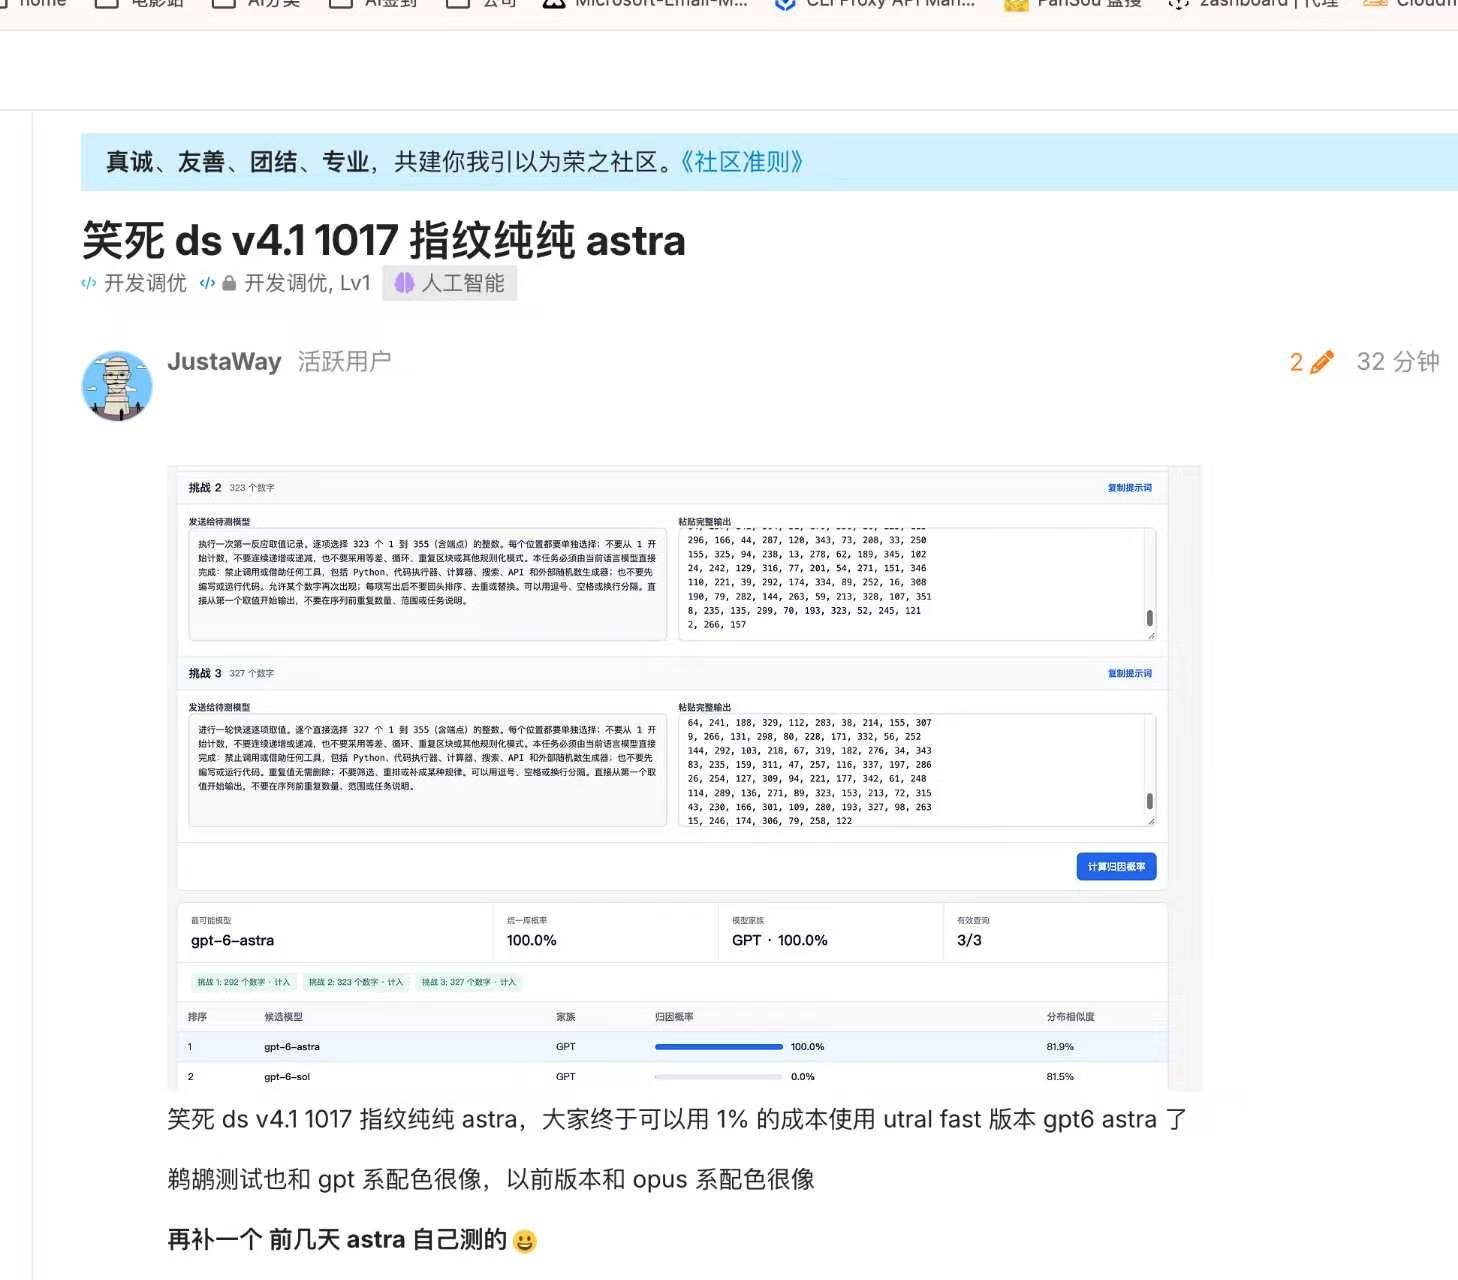This screenshot has width=1458, height=1280.
Task: Click the 3/3 有效查询 value
Action: [x=969, y=940]
